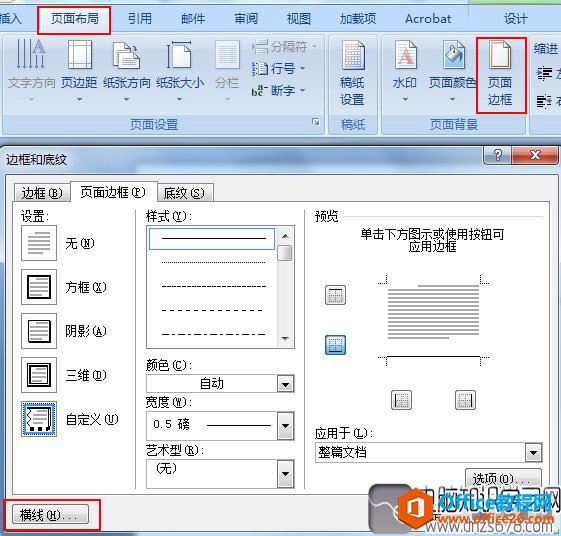Switch to the 页面布局 ribbon tab
561x536 pixels.
pyautogui.click(x=74, y=19)
